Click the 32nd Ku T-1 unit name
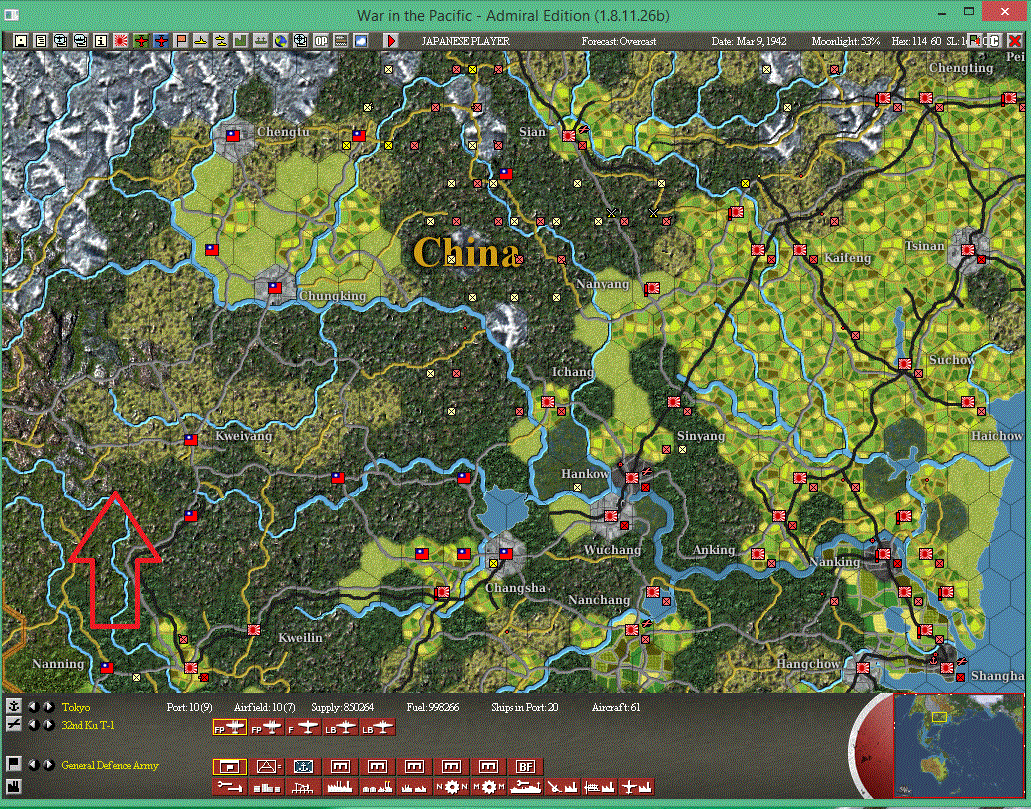The image size is (1031, 809). coord(88,725)
